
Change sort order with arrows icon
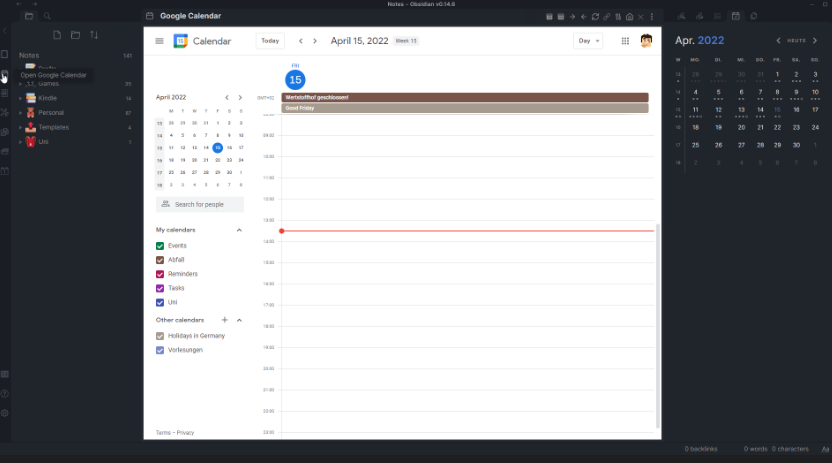94,35
